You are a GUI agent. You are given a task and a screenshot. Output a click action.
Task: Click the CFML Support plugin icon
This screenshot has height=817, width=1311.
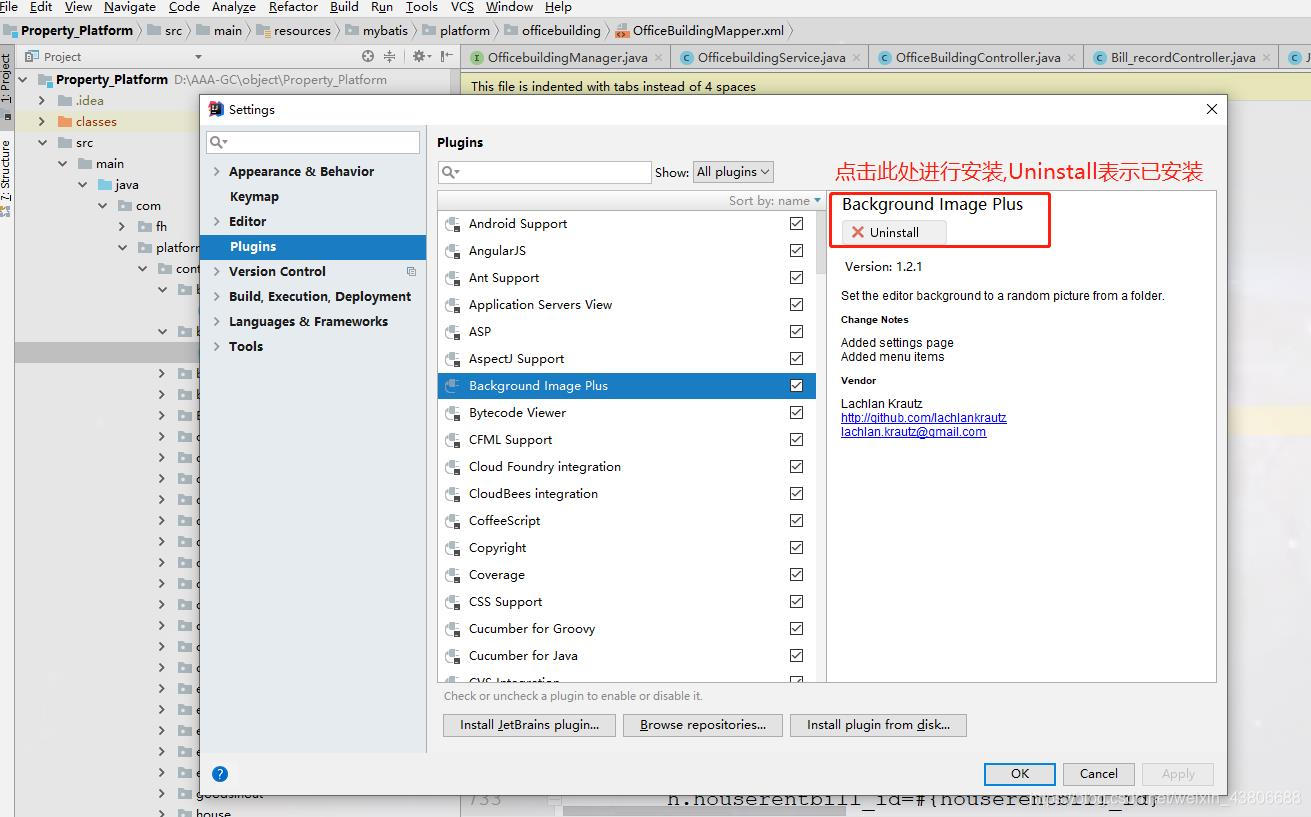click(x=453, y=440)
